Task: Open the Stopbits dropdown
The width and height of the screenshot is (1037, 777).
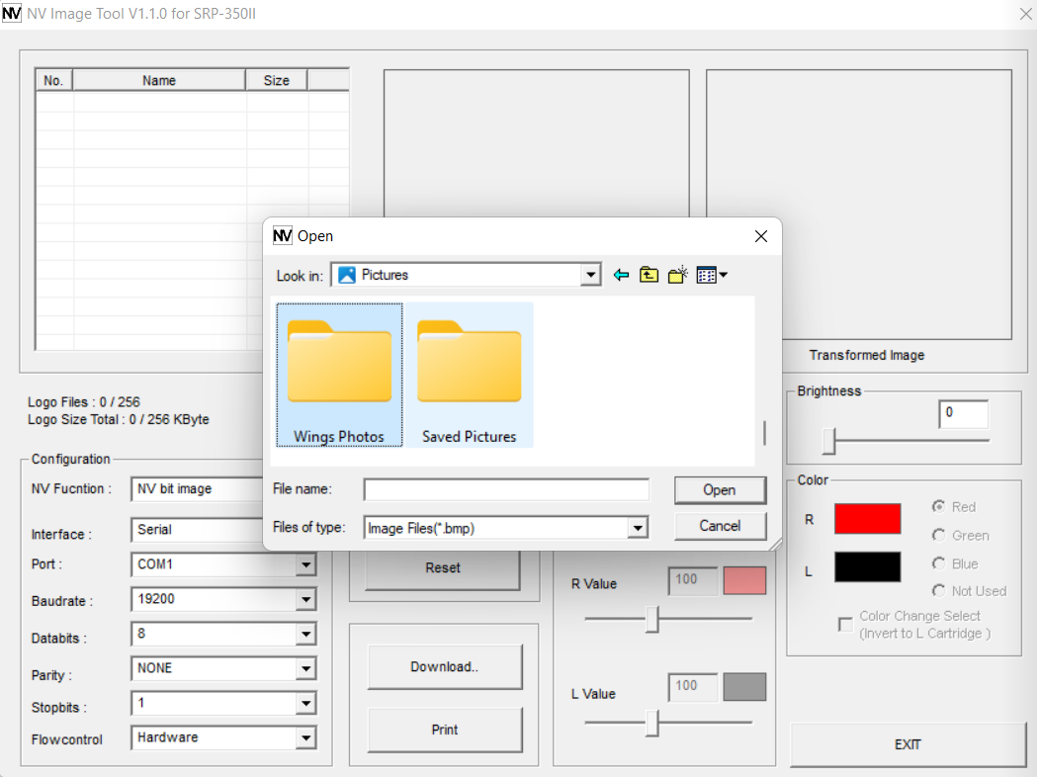Action: (x=306, y=704)
